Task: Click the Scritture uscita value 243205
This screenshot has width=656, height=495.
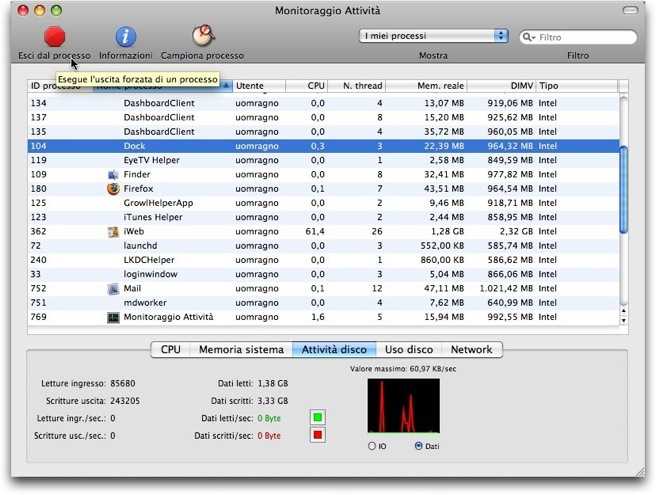Action: pyautogui.click(x=125, y=401)
